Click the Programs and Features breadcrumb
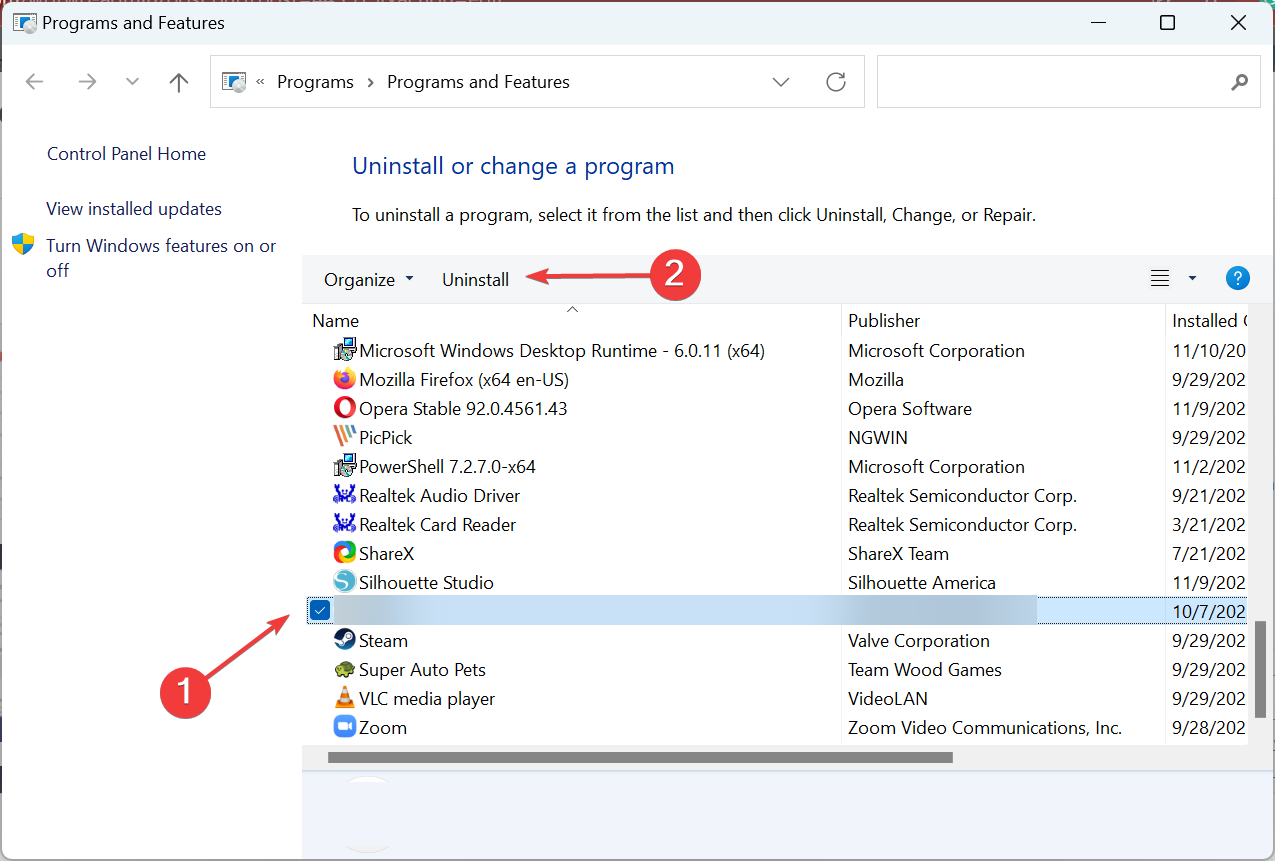This screenshot has width=1275, height=861. pyautogui.click(x=478, y=82)
